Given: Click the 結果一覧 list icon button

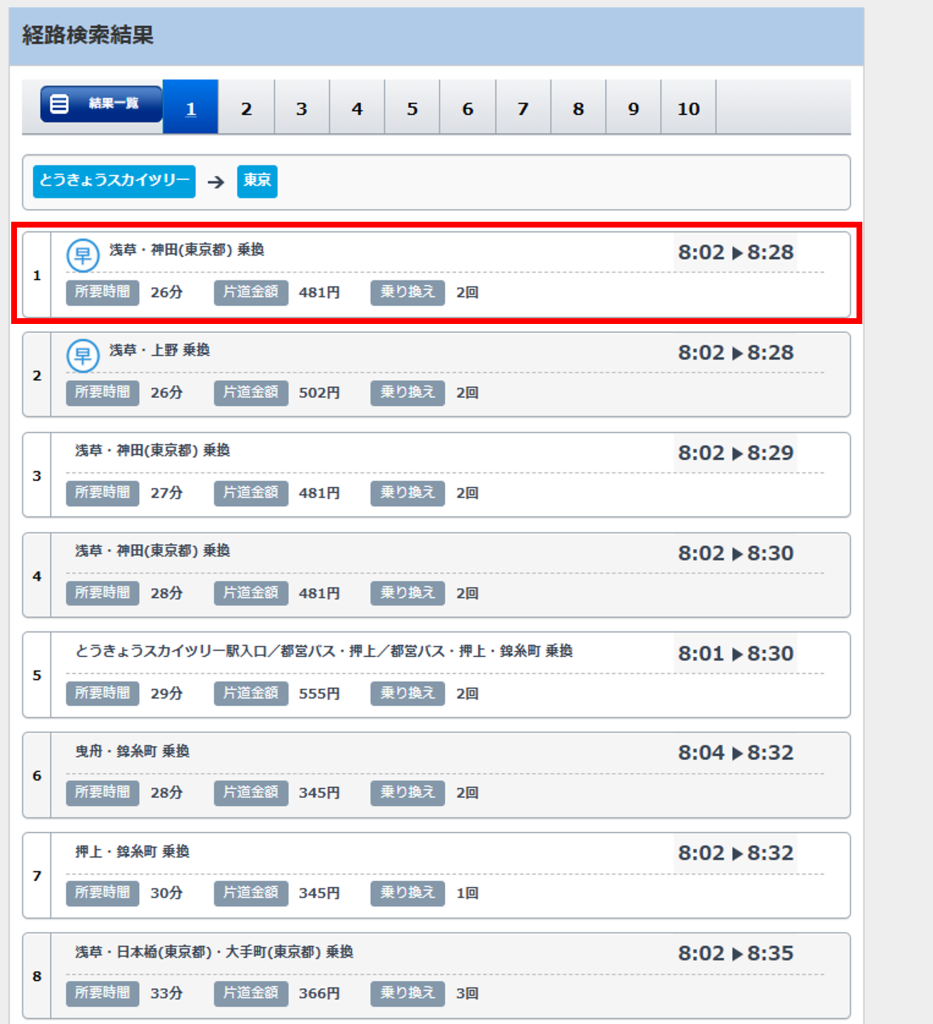Looking at the screenshot, I should 101,104.
